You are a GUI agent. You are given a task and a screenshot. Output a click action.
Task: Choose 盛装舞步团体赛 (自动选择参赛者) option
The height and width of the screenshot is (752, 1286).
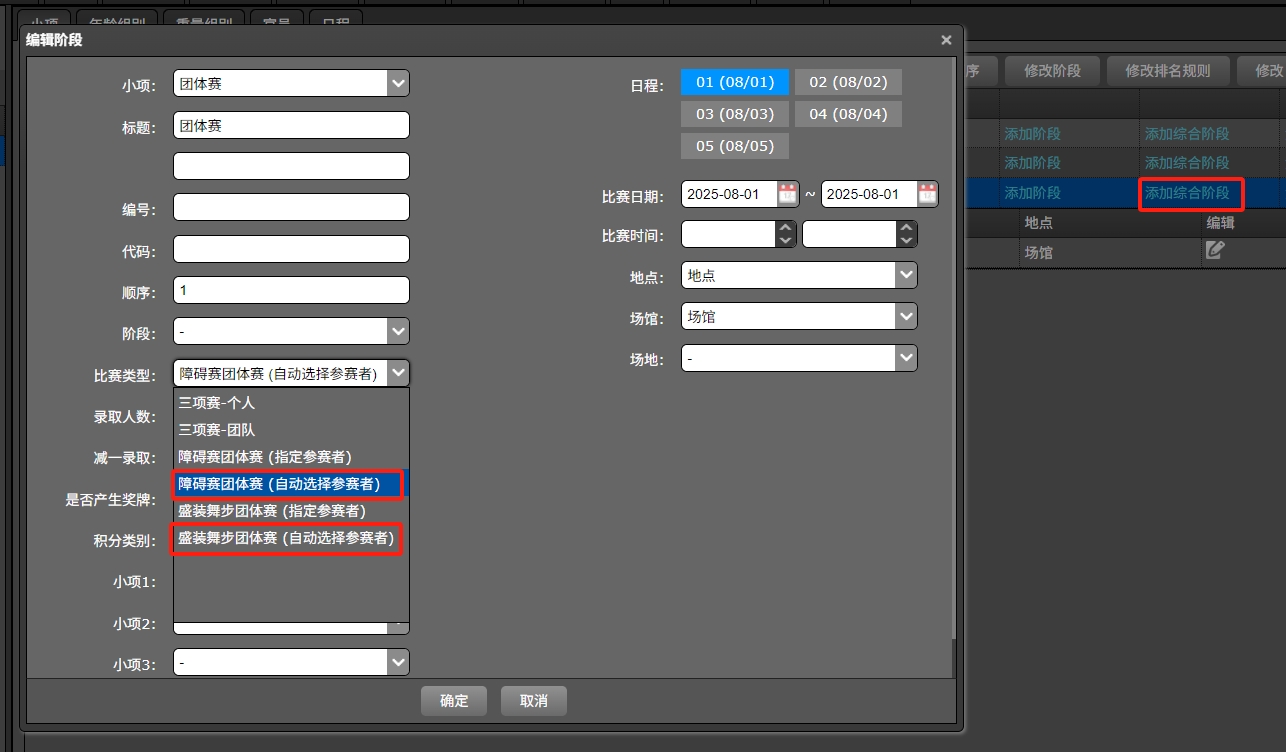(286, 538)
